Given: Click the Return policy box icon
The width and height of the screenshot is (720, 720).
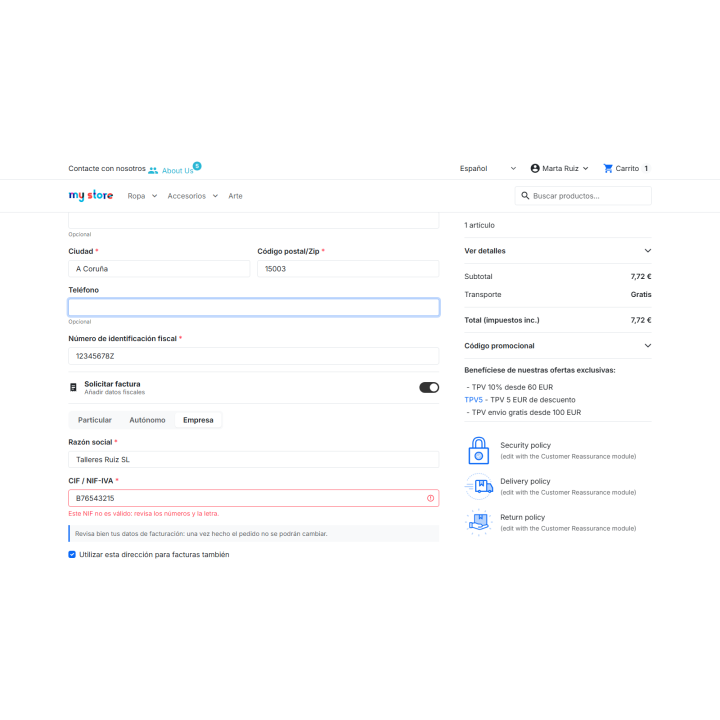Looking at the screenshot, I should pos(479,522).
